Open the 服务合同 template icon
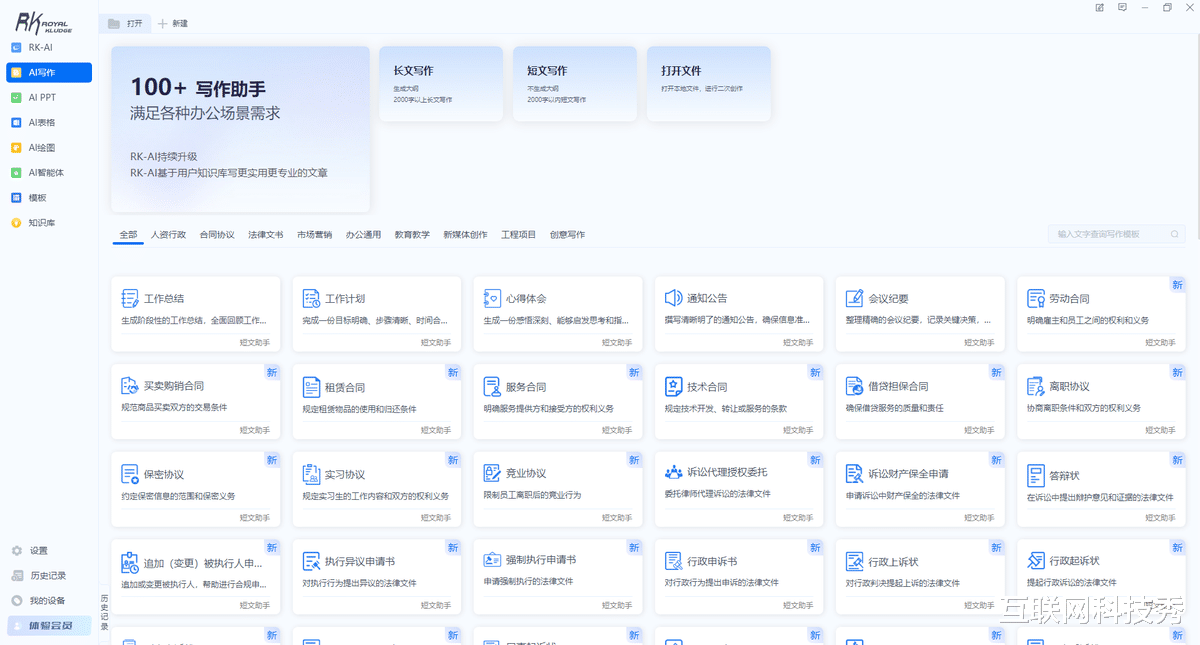Screen dimensions: 1200x645 pos(492,386)
